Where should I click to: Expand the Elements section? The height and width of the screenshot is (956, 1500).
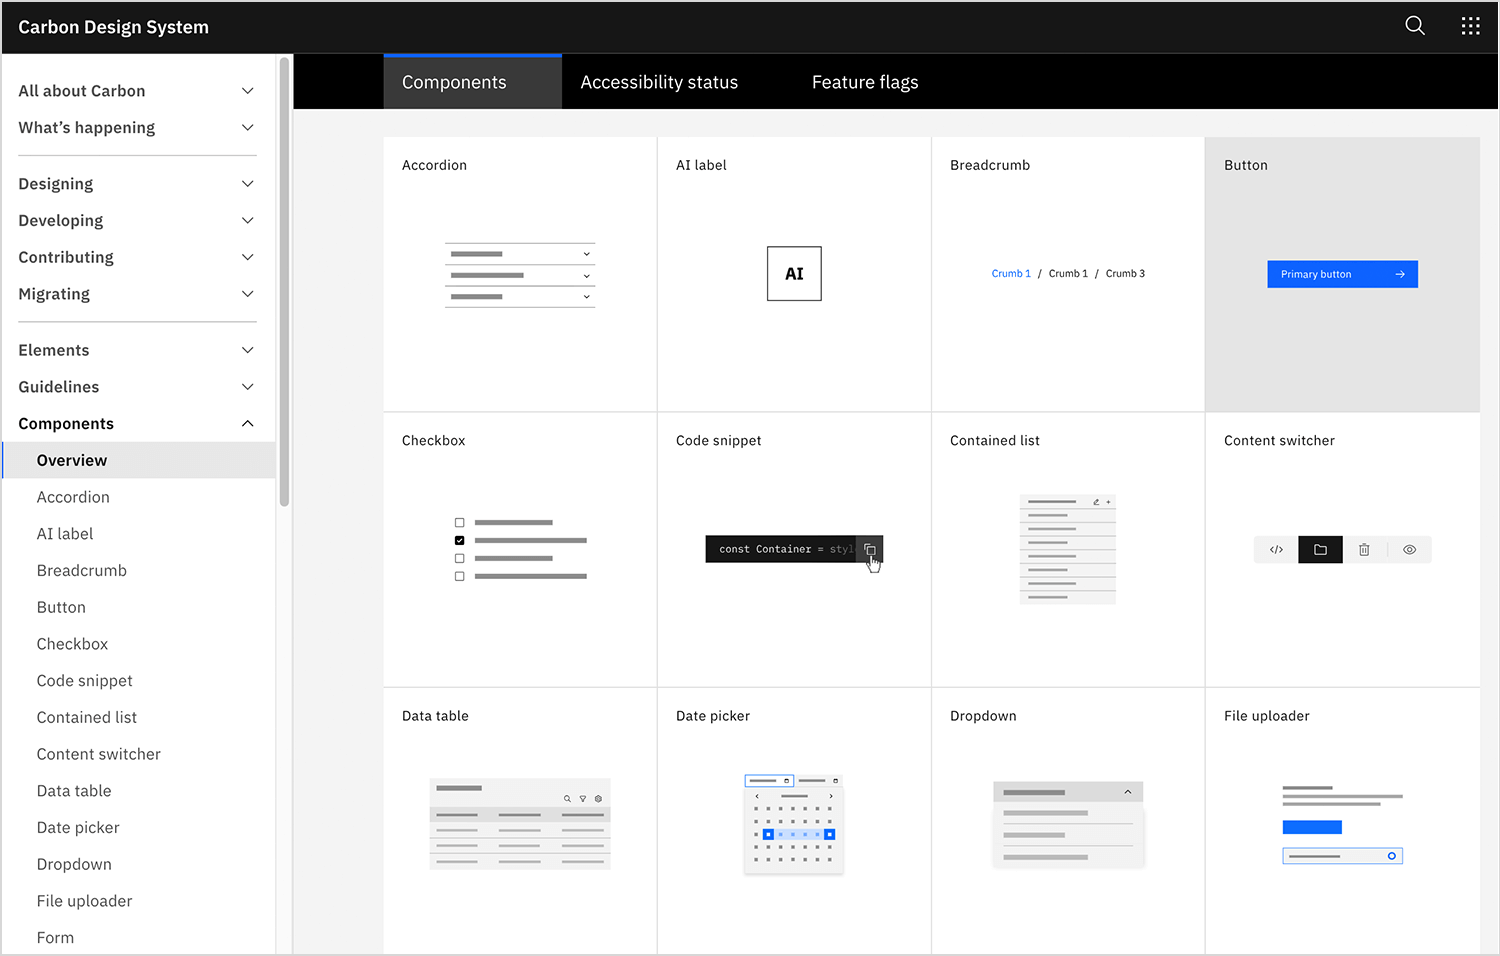click(x=137, y=350)
